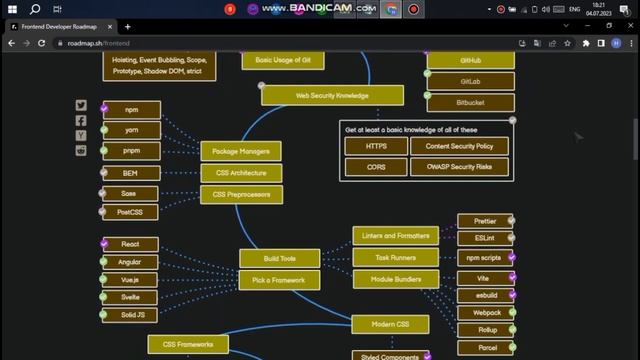Open Windows Start menu
The image size is (640, 360).
[x=12, y=9]
